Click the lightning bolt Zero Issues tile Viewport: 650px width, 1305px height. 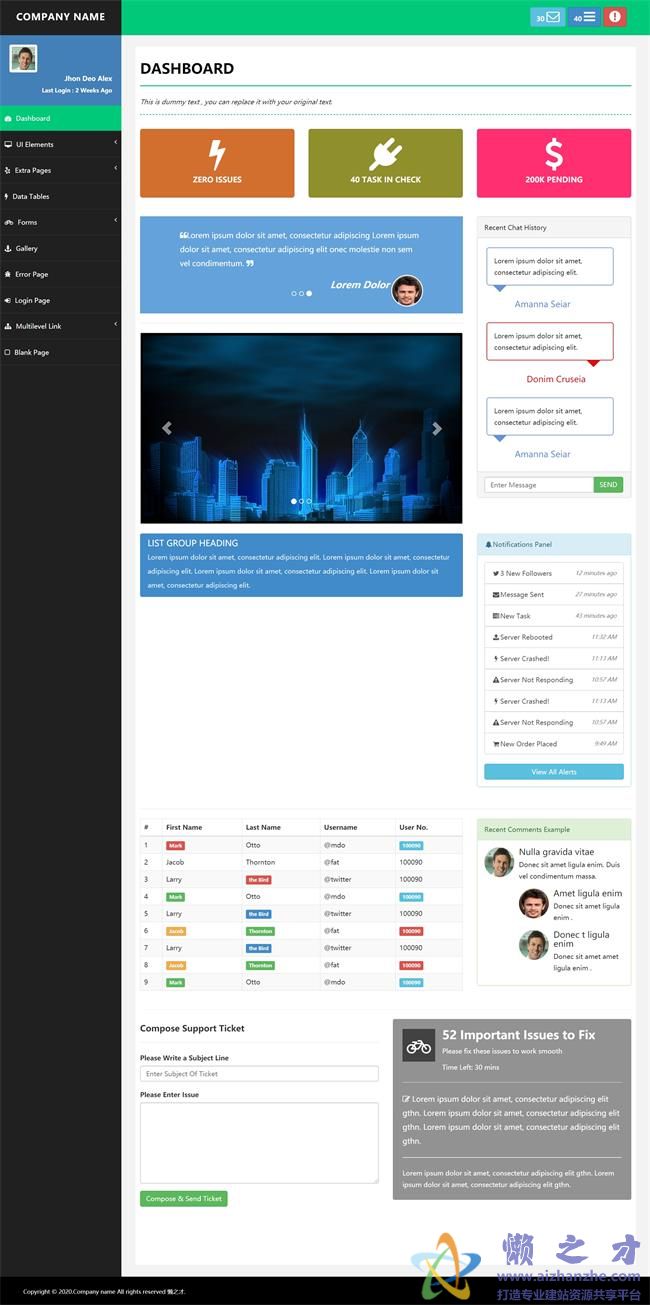pyautogui.click(x=217, y=163)
